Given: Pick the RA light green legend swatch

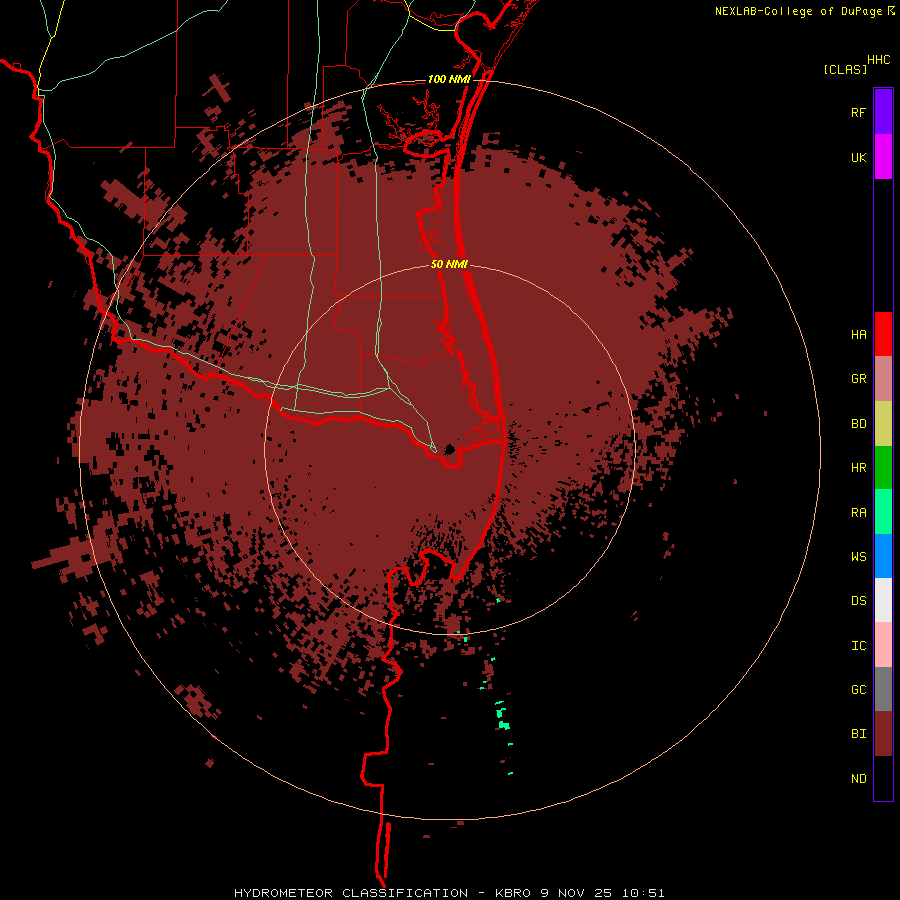Looking at the screenshot, I should [x=883, y=512].
